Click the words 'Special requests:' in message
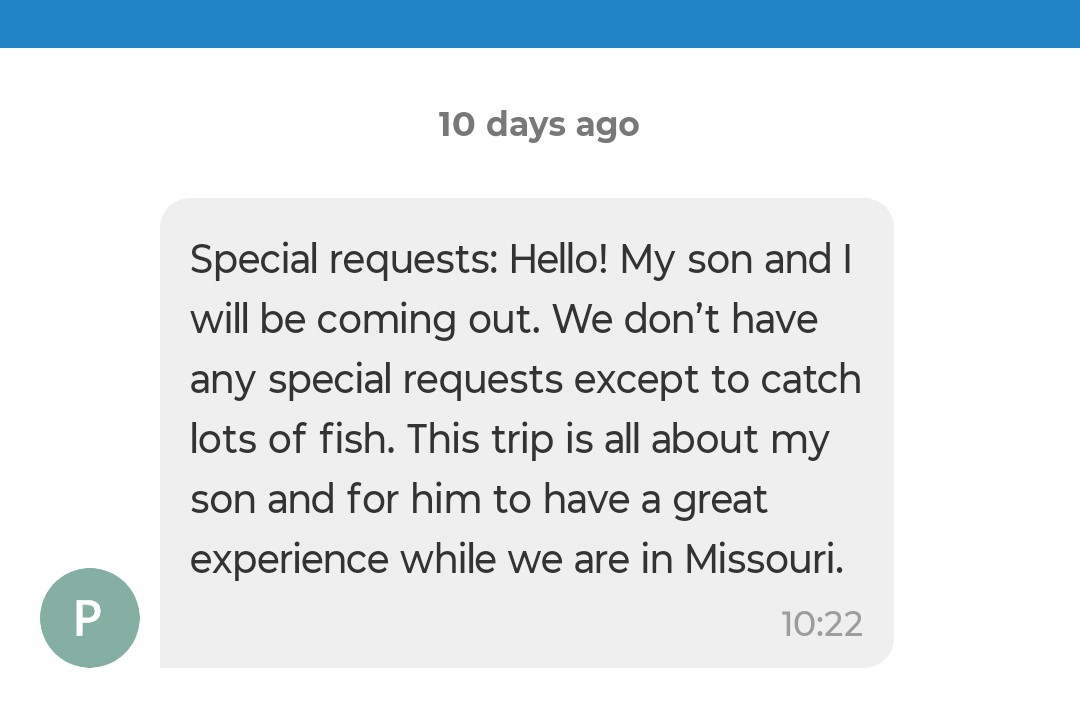 coord(343,260)
